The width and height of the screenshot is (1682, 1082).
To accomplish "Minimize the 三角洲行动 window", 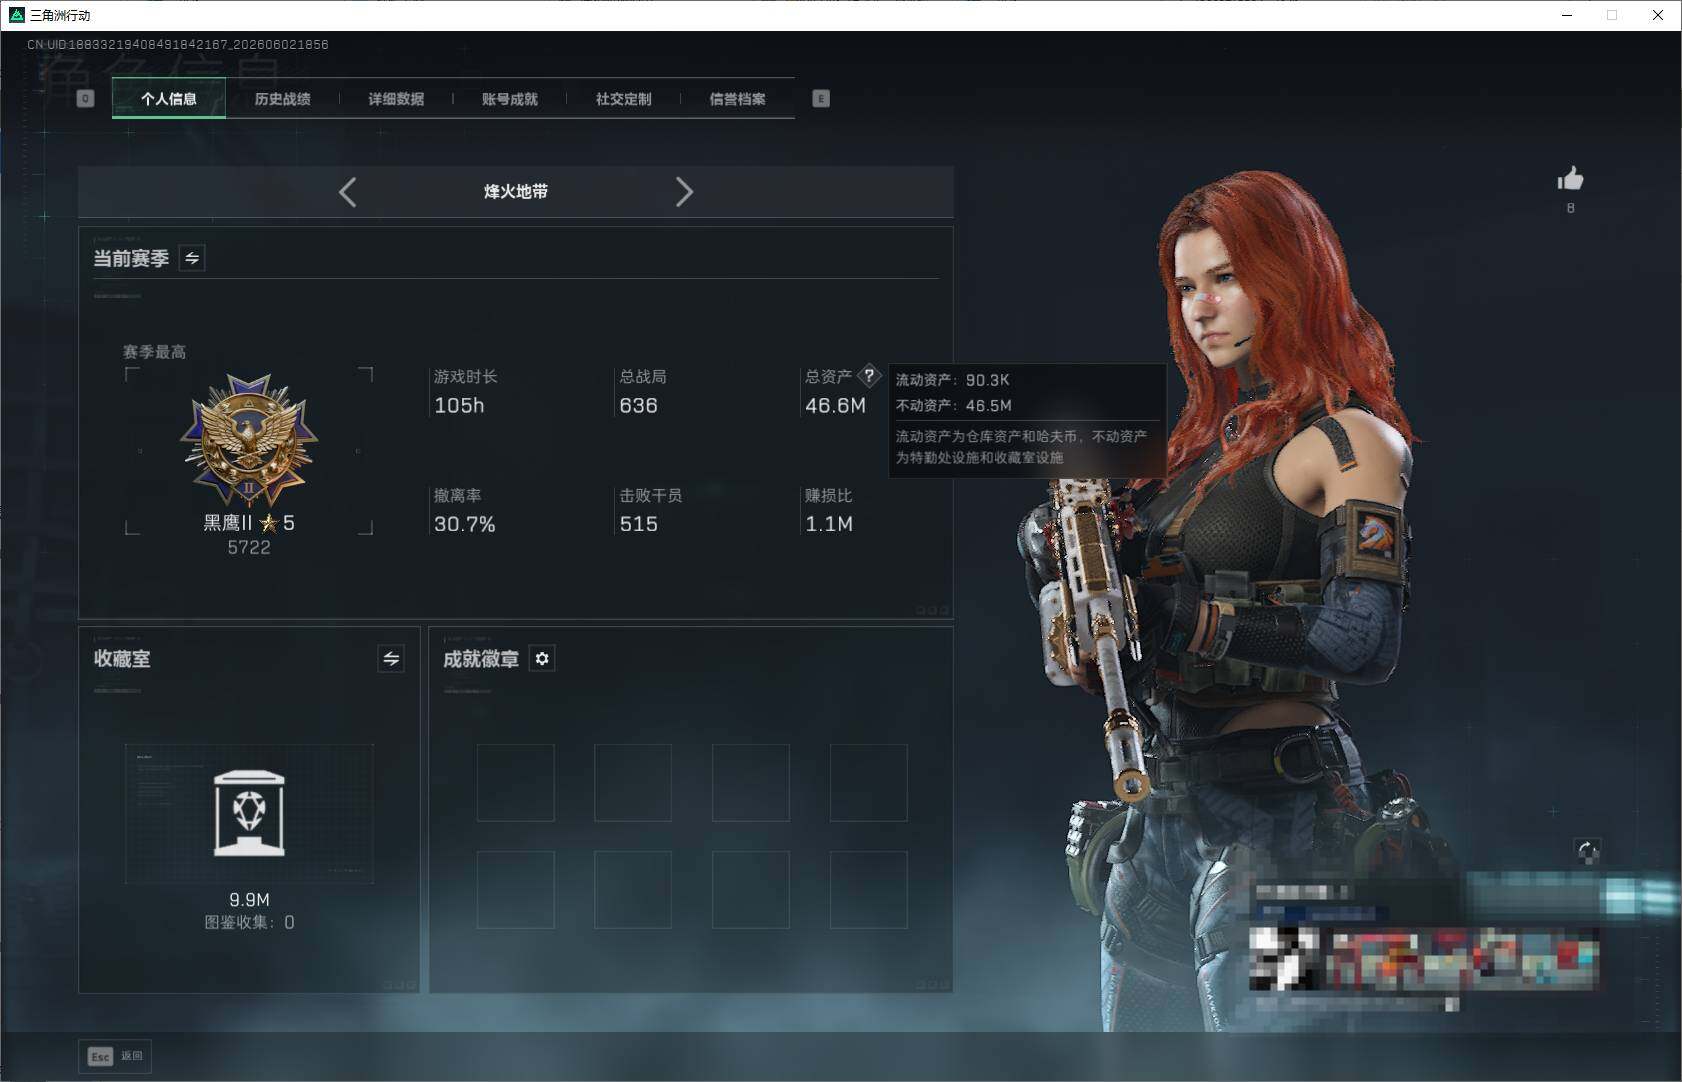I will coord(1567,15).
